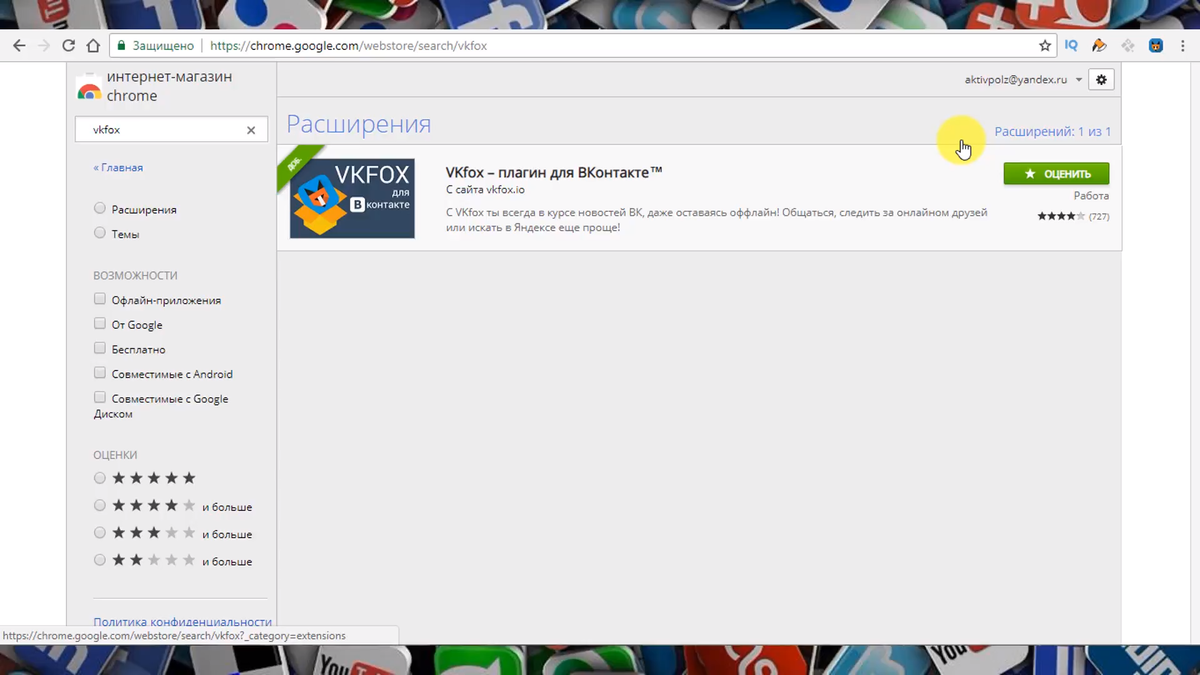Enable Совместимые с Android filter

(99, 373)
